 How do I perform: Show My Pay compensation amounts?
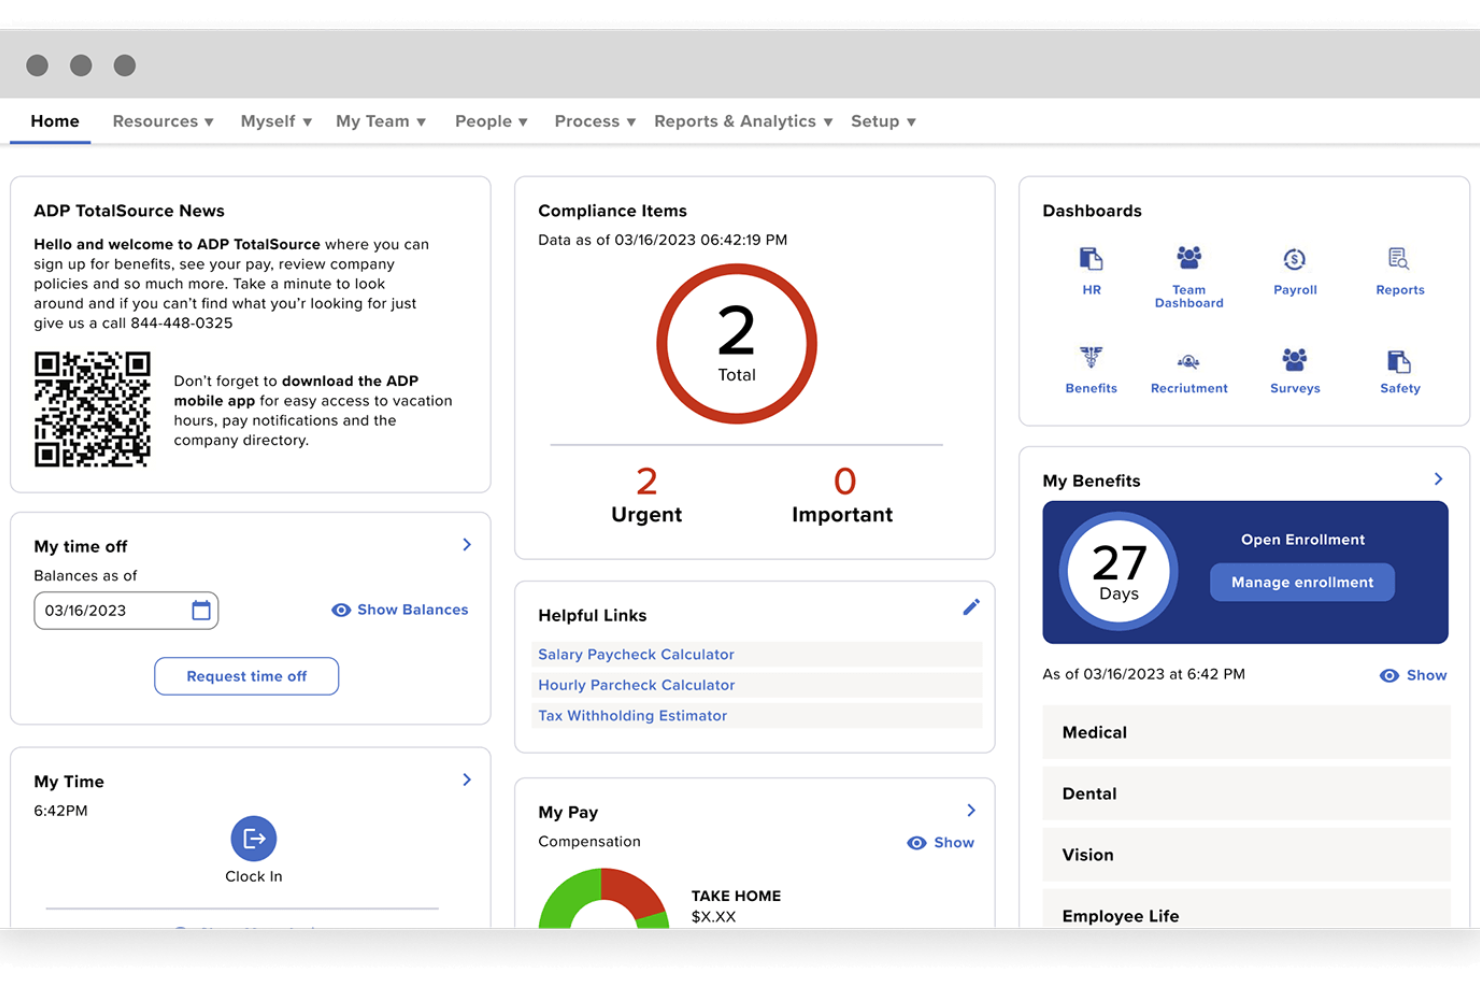[940, 843]
